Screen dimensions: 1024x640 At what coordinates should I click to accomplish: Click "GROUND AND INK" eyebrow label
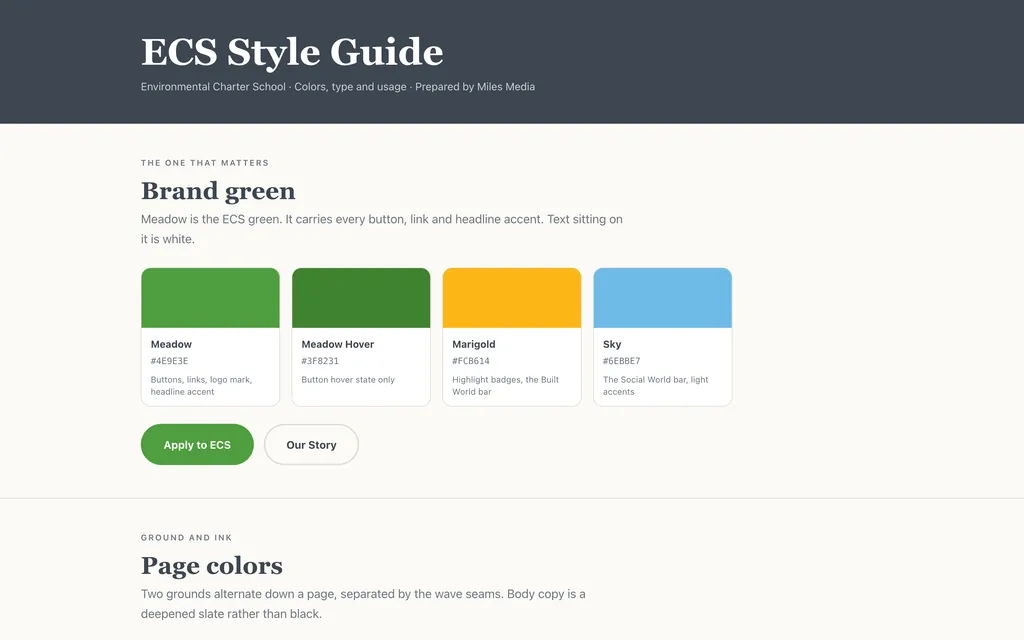coord(187,537)
